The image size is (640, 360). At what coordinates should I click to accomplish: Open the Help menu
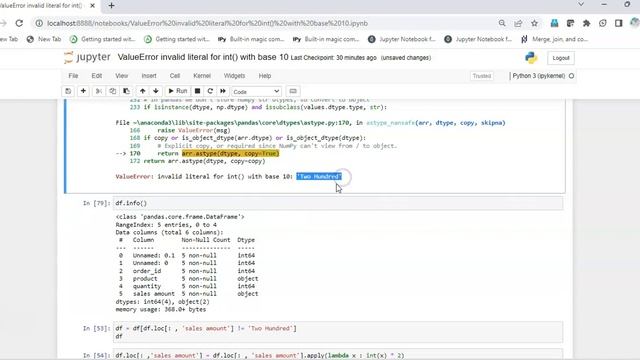click(x=264, y=76)
